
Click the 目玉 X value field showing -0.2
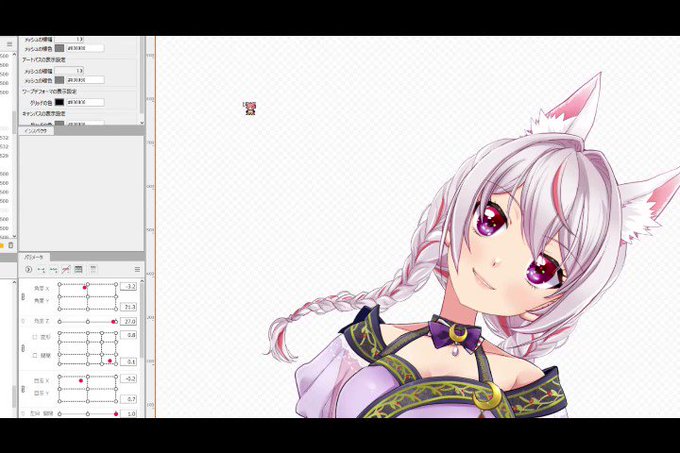(129, 379)
